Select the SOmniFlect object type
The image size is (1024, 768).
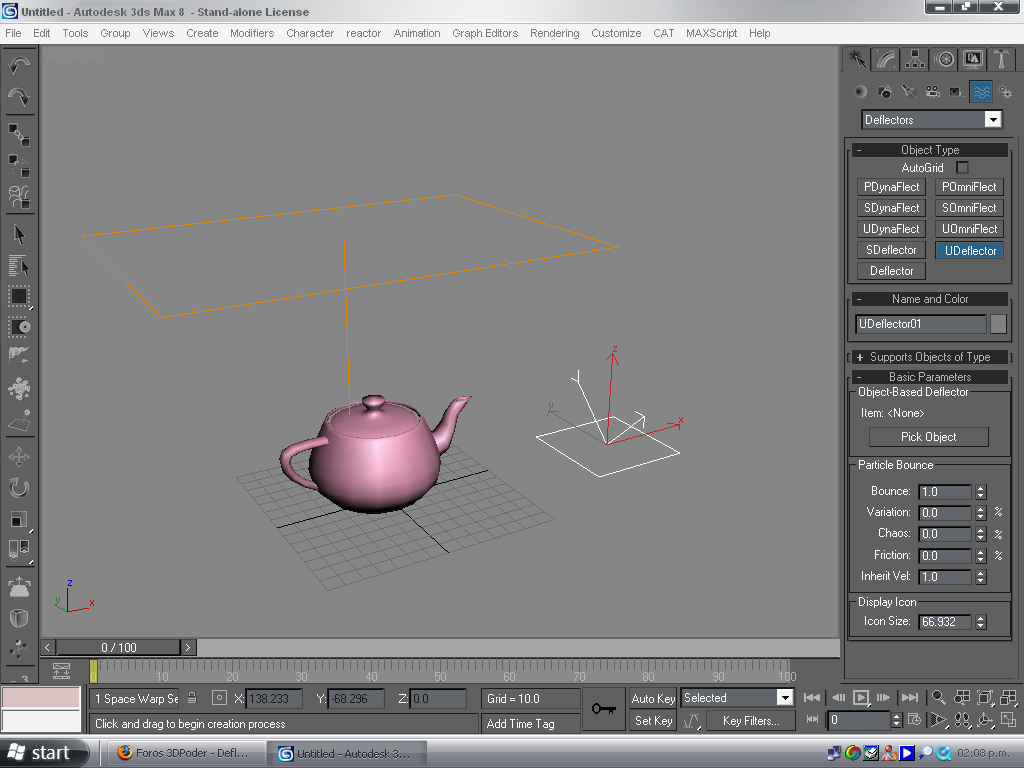968,208
